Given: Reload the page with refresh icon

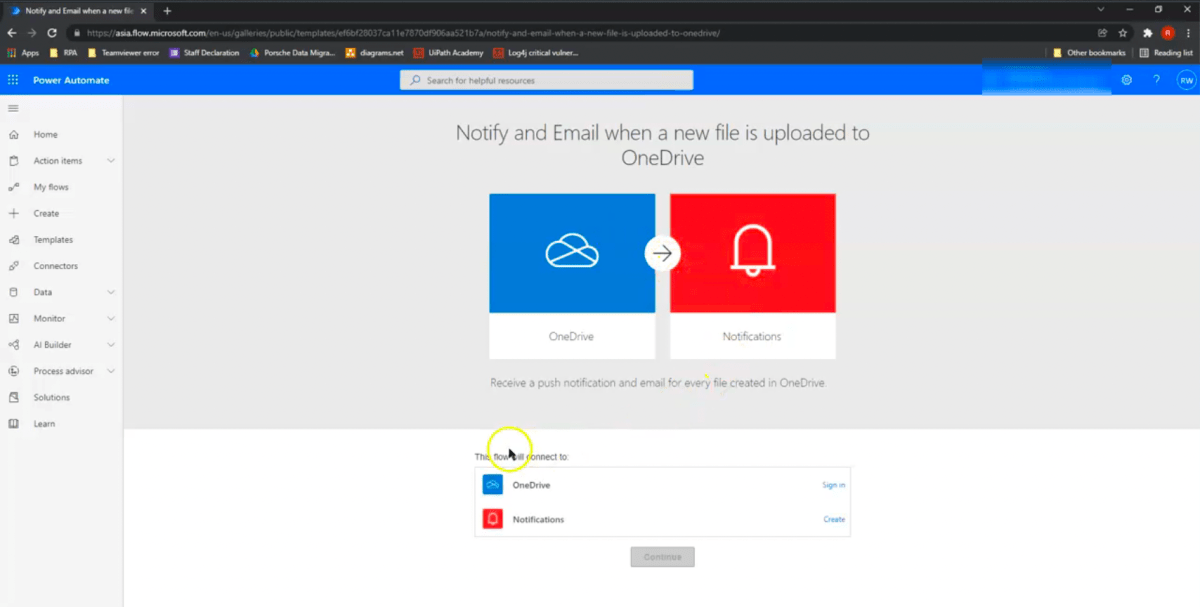Looking at the screenshot, I should (x=52, y=33).
